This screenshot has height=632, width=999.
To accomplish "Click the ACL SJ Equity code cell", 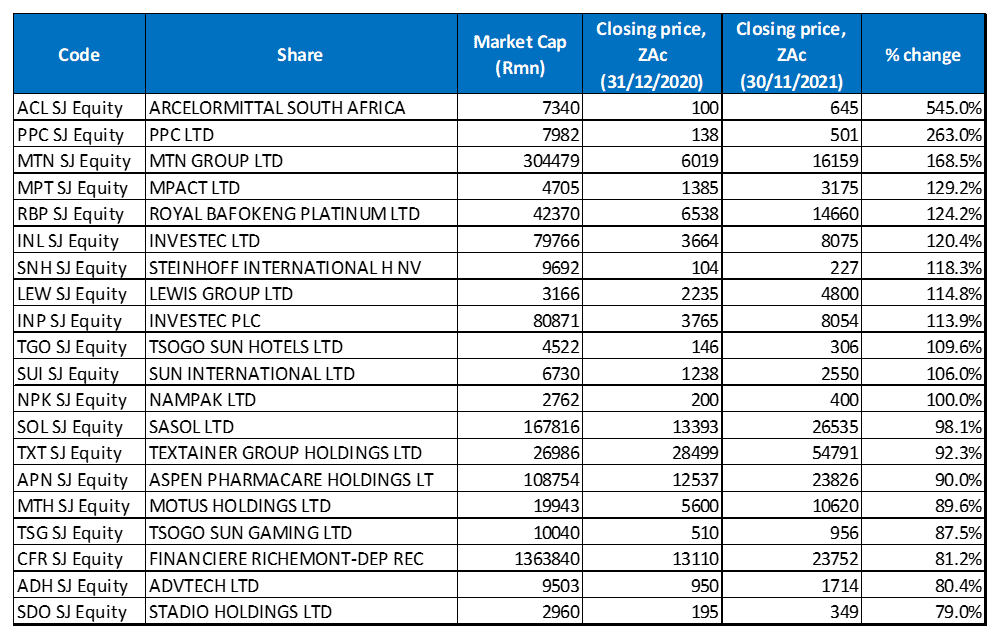I will click(79, 108).
